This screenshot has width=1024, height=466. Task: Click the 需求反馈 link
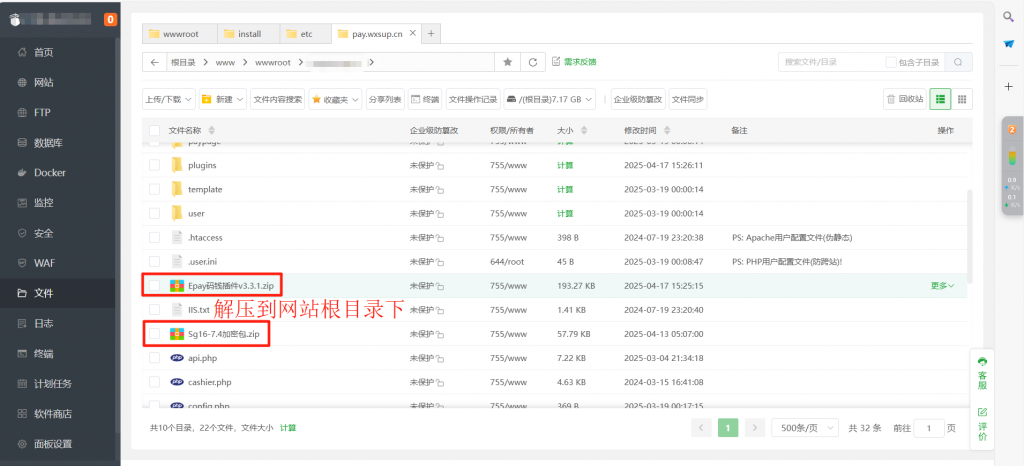574,62
